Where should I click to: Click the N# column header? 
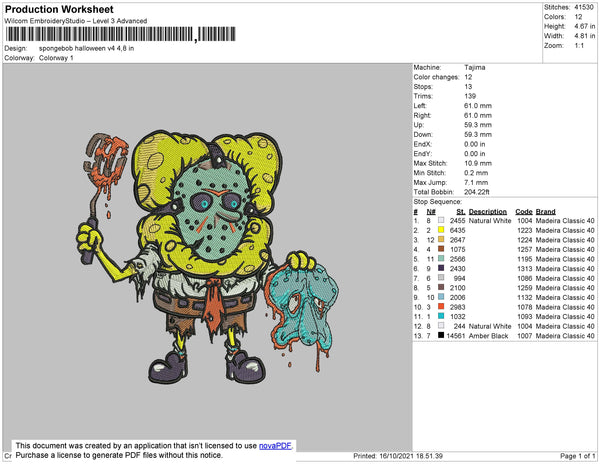[431, 212]
